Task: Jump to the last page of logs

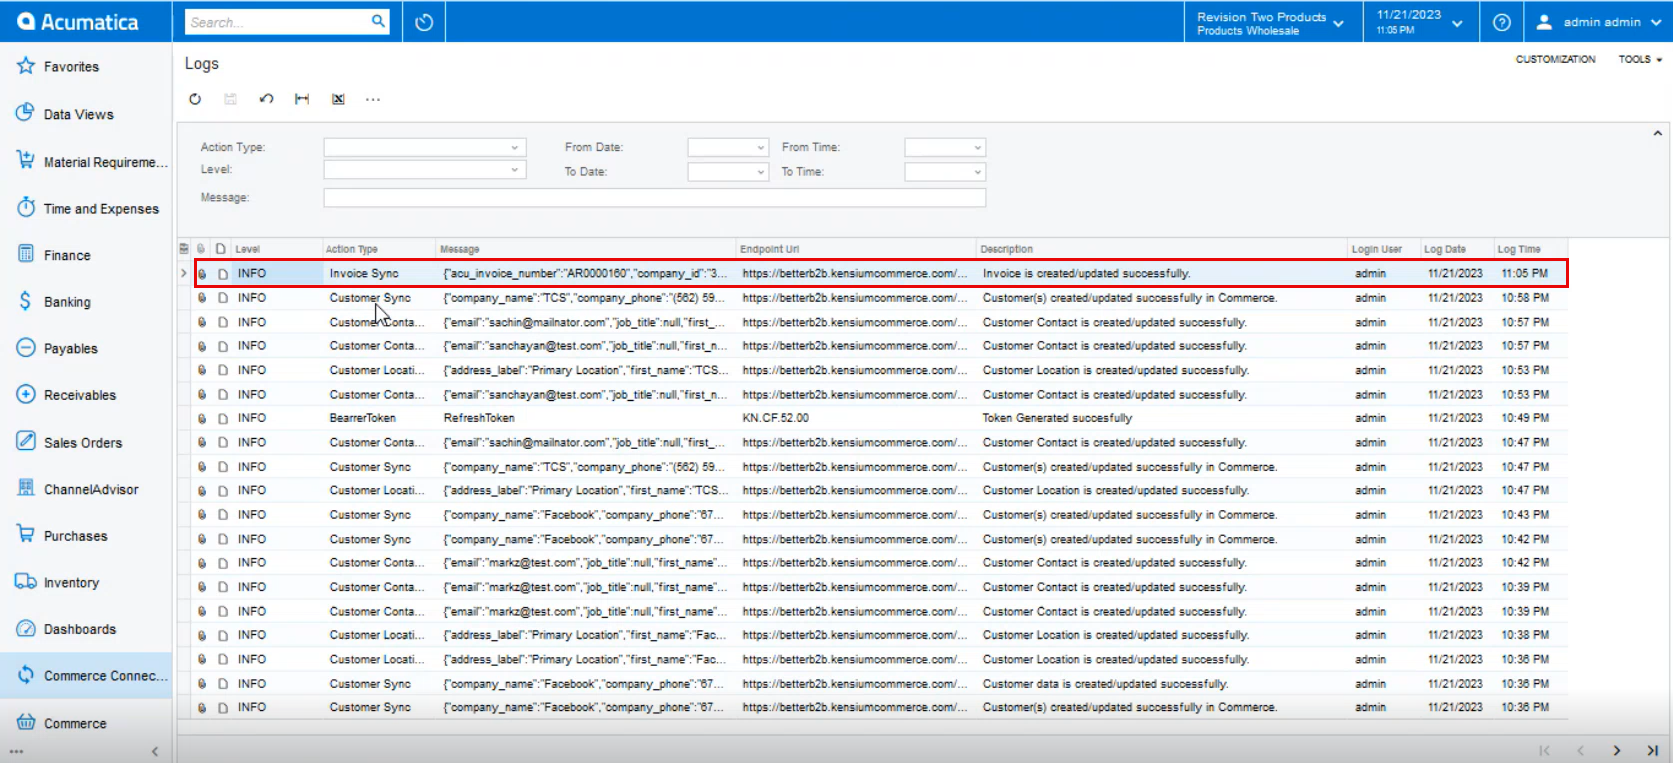Action: point(1652,750)
